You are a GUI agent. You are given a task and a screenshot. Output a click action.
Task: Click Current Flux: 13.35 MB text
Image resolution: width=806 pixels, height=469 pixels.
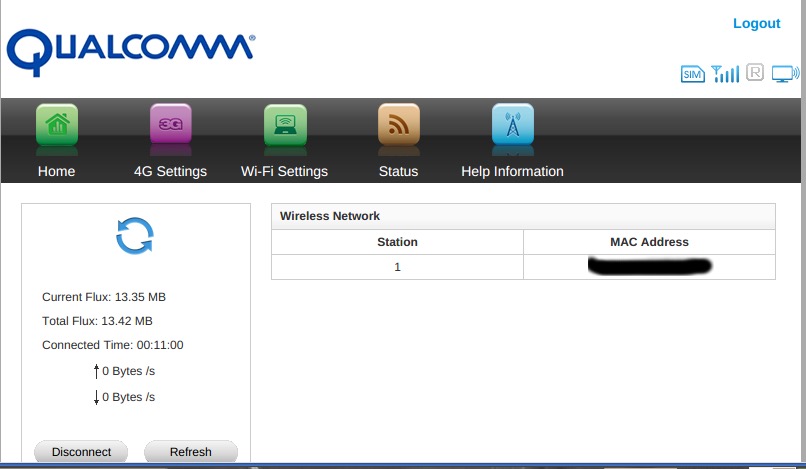(x=104, y=297)
